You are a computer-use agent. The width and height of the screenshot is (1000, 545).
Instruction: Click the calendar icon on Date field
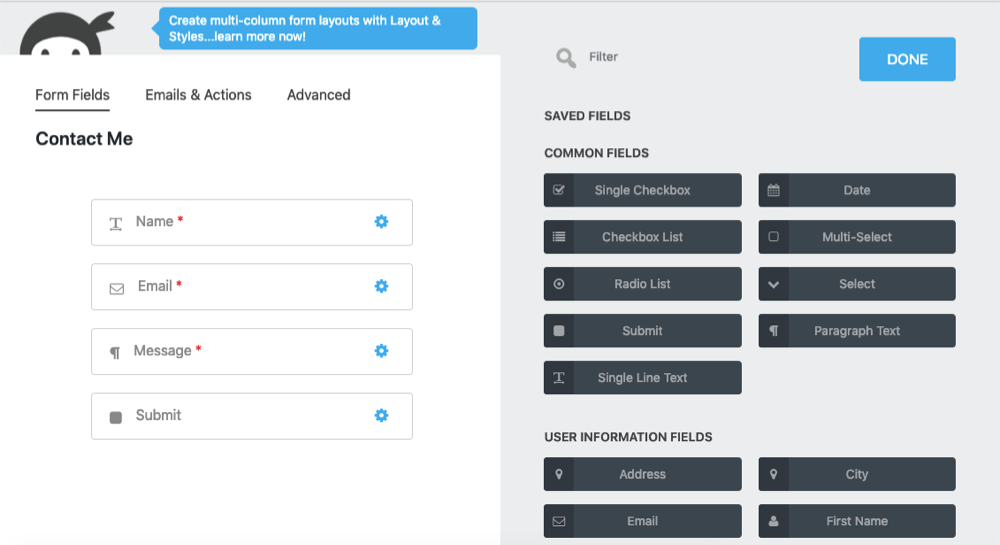click(x=774, y=190)
